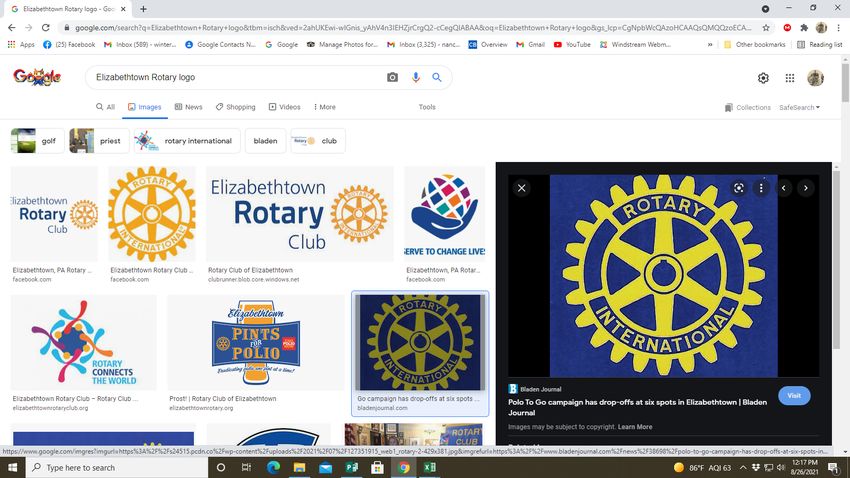This screenshot has height=478, width=850.
Task: Click the search by image camera icon
Action: pos(392,77)
